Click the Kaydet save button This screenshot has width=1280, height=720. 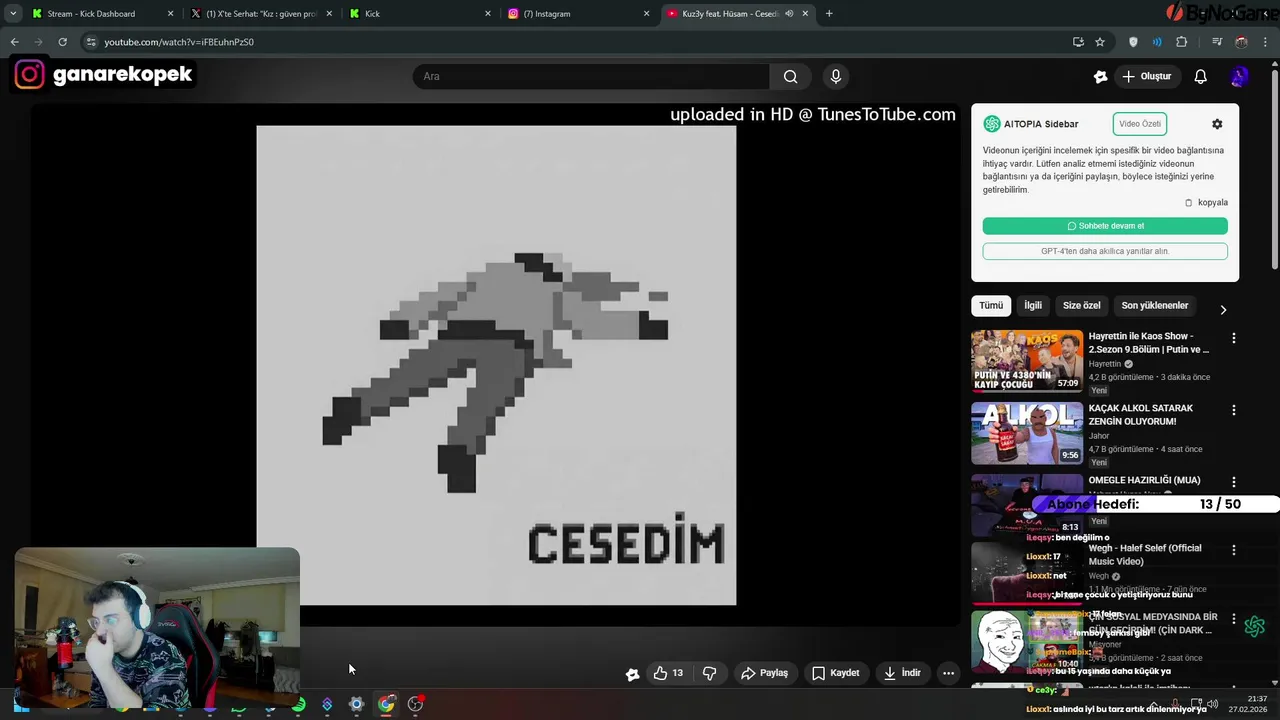[x=836, y=673]
